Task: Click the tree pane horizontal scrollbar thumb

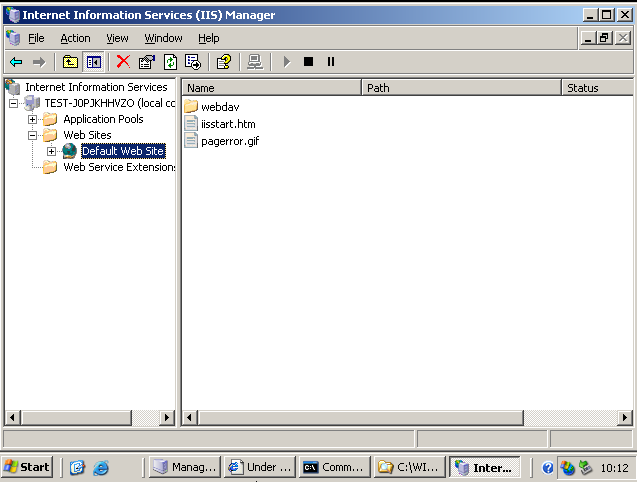Action: (x=77, y=417)
